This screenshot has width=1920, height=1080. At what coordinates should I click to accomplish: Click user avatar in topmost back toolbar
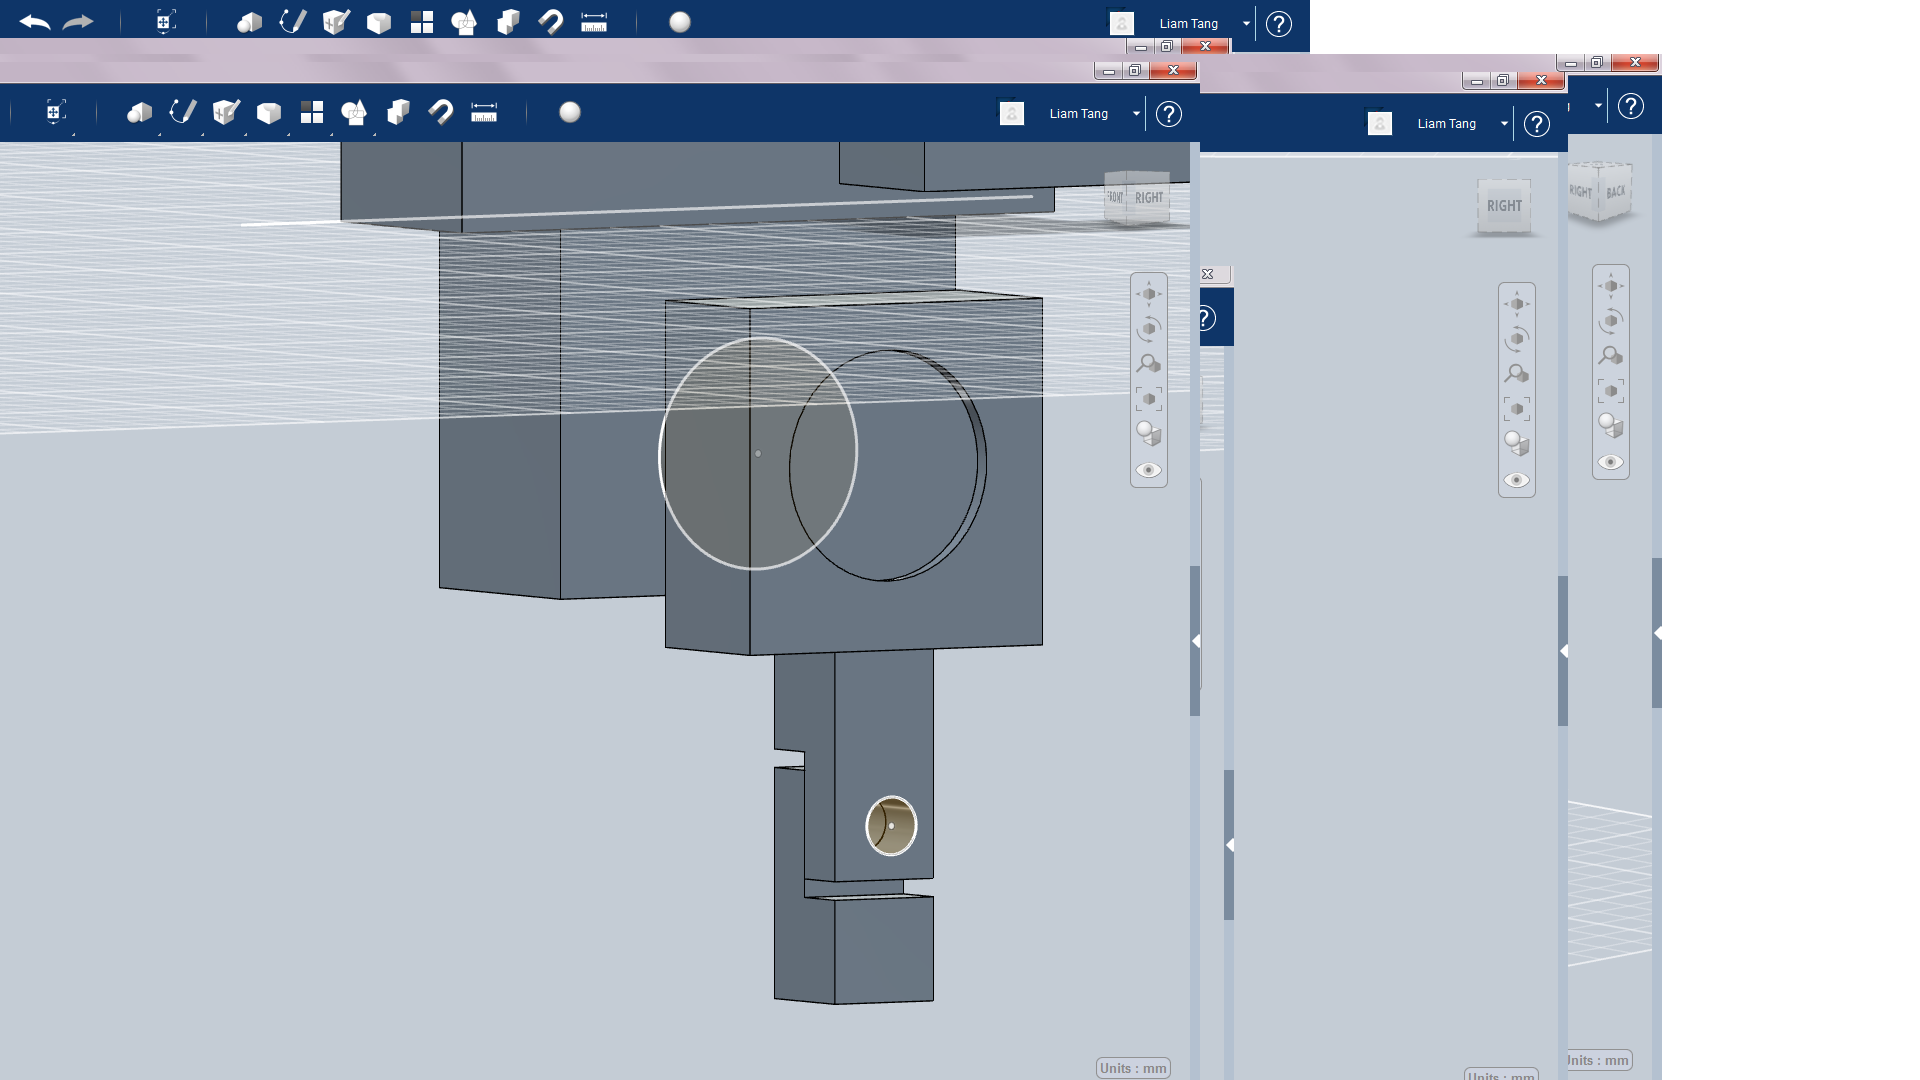click(x=1122, y=23)
